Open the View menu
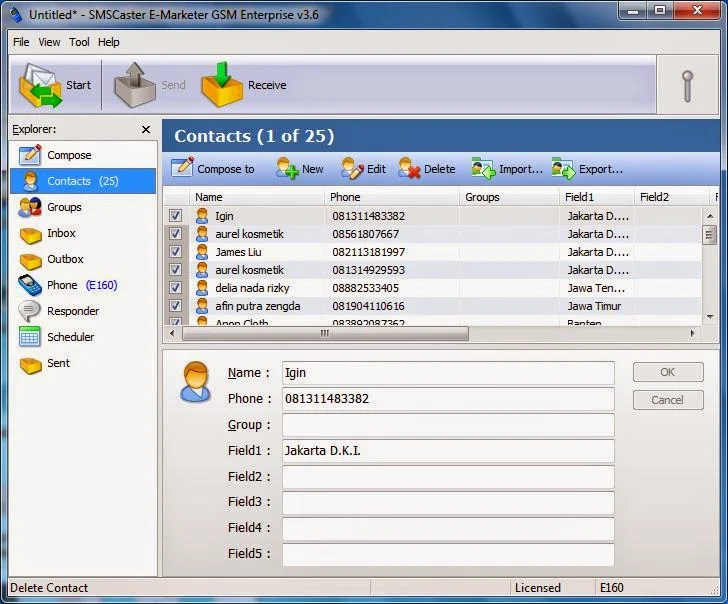 tap(49, 42)
